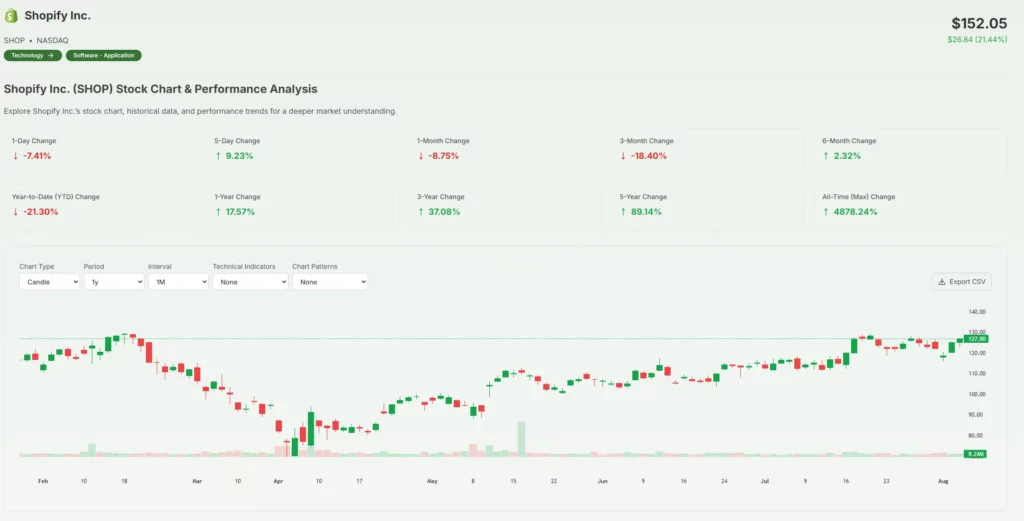Click the Feb label on the time axis

click(x=43, y=481)
